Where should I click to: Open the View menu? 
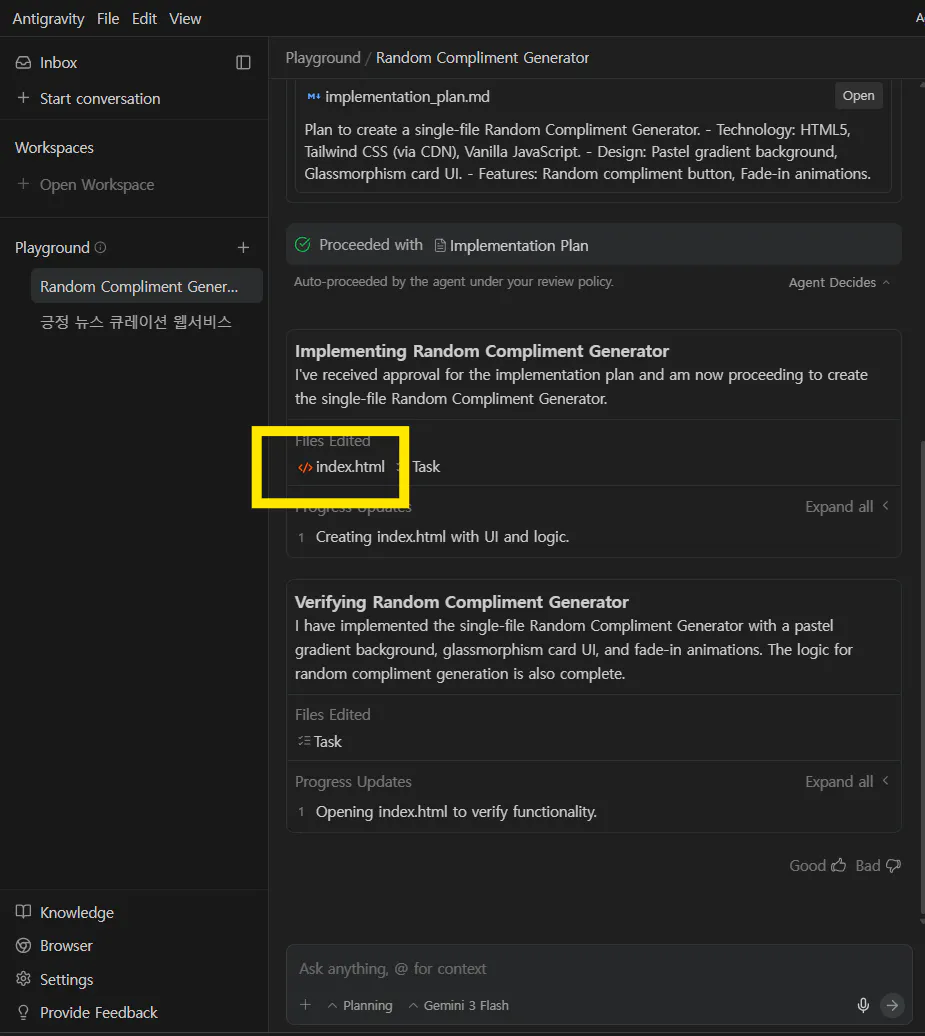tap(185, 19)
